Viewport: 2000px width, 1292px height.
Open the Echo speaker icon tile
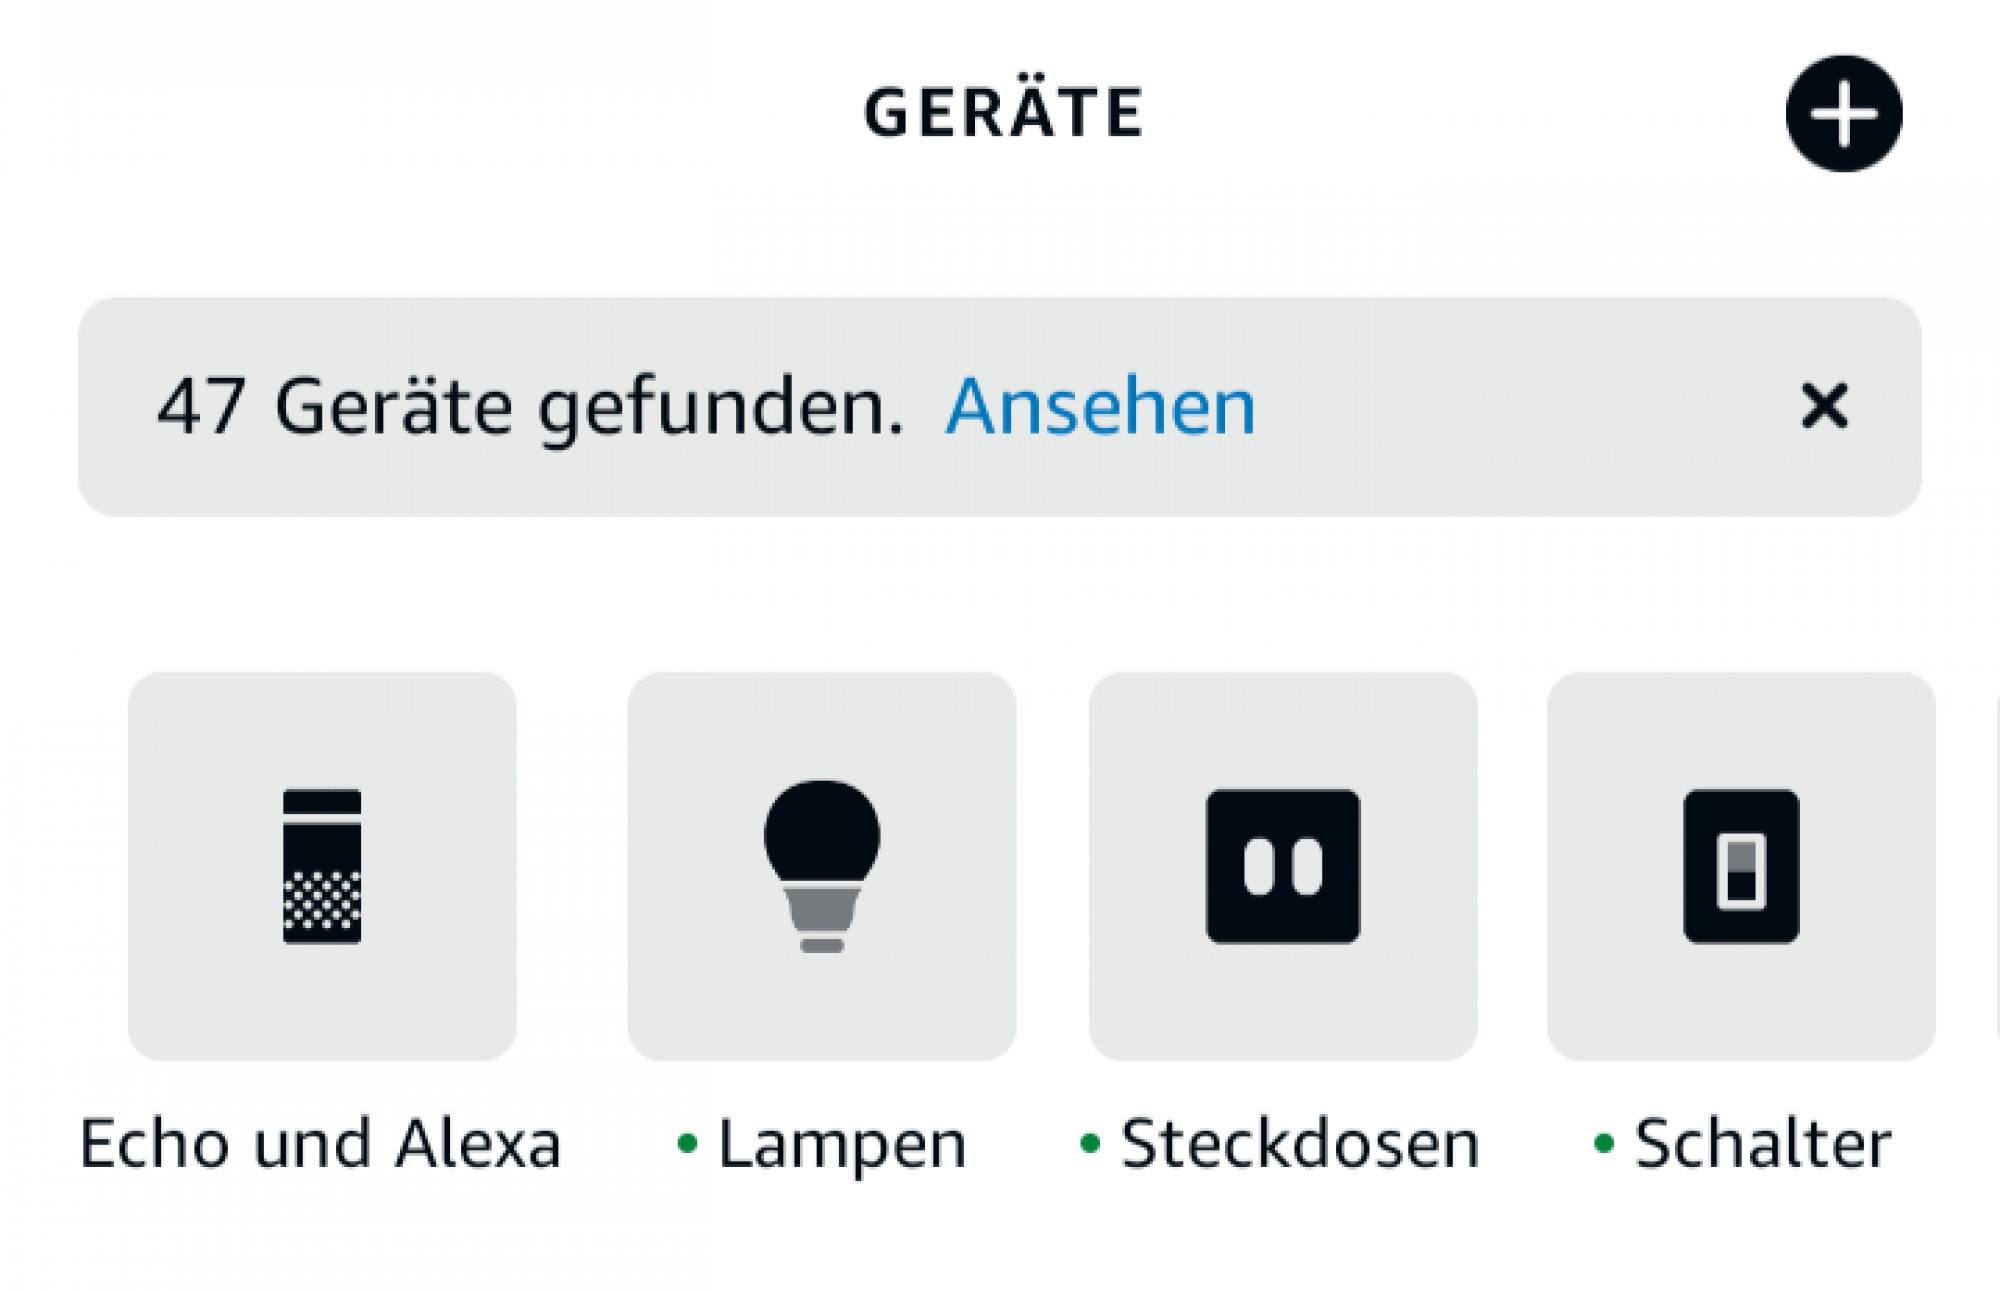point(322,866)
